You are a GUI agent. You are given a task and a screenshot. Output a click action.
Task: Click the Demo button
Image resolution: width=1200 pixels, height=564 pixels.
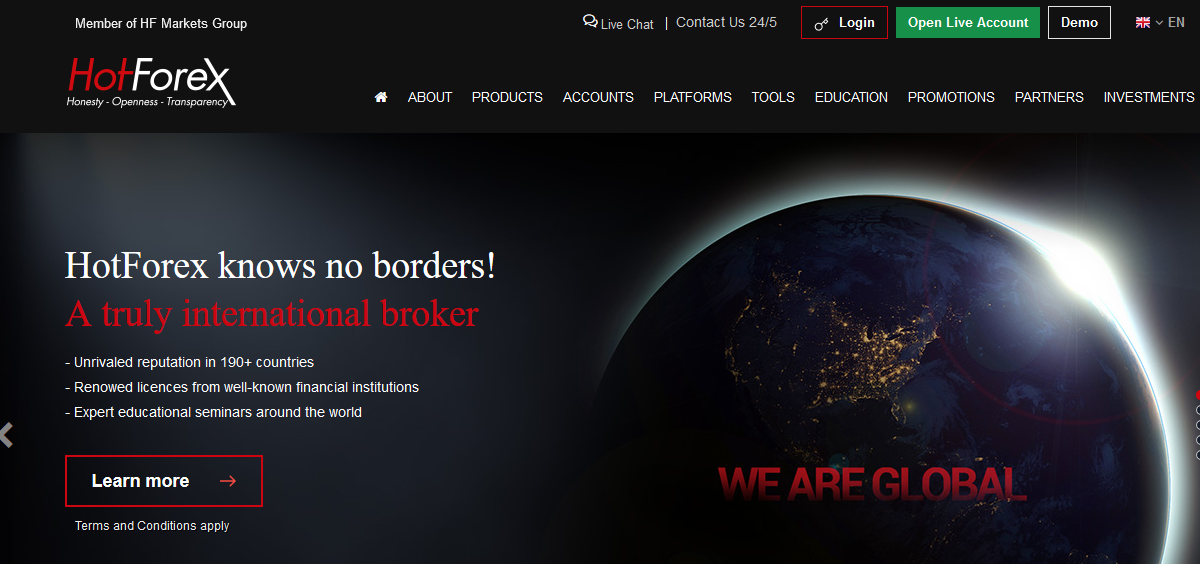tap(1079, 23)
